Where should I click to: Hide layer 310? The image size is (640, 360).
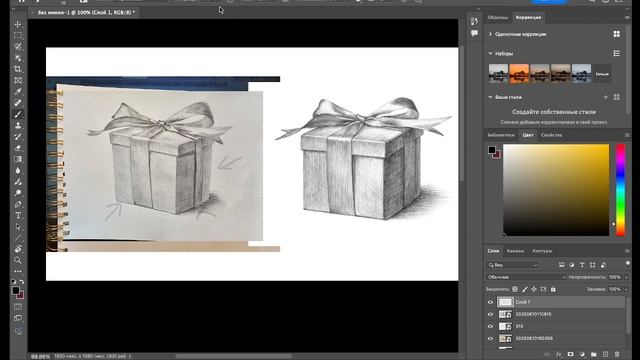click(491, 327)
